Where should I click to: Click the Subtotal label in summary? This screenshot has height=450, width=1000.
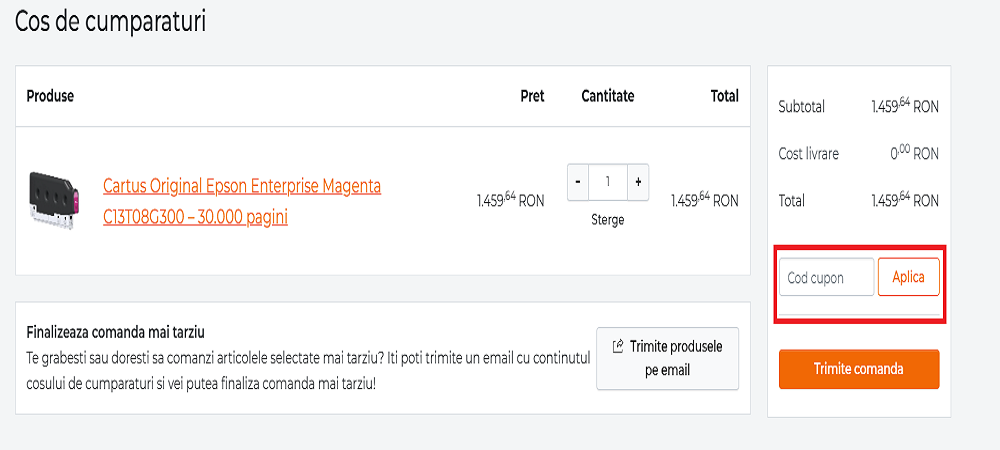[801, 107]
